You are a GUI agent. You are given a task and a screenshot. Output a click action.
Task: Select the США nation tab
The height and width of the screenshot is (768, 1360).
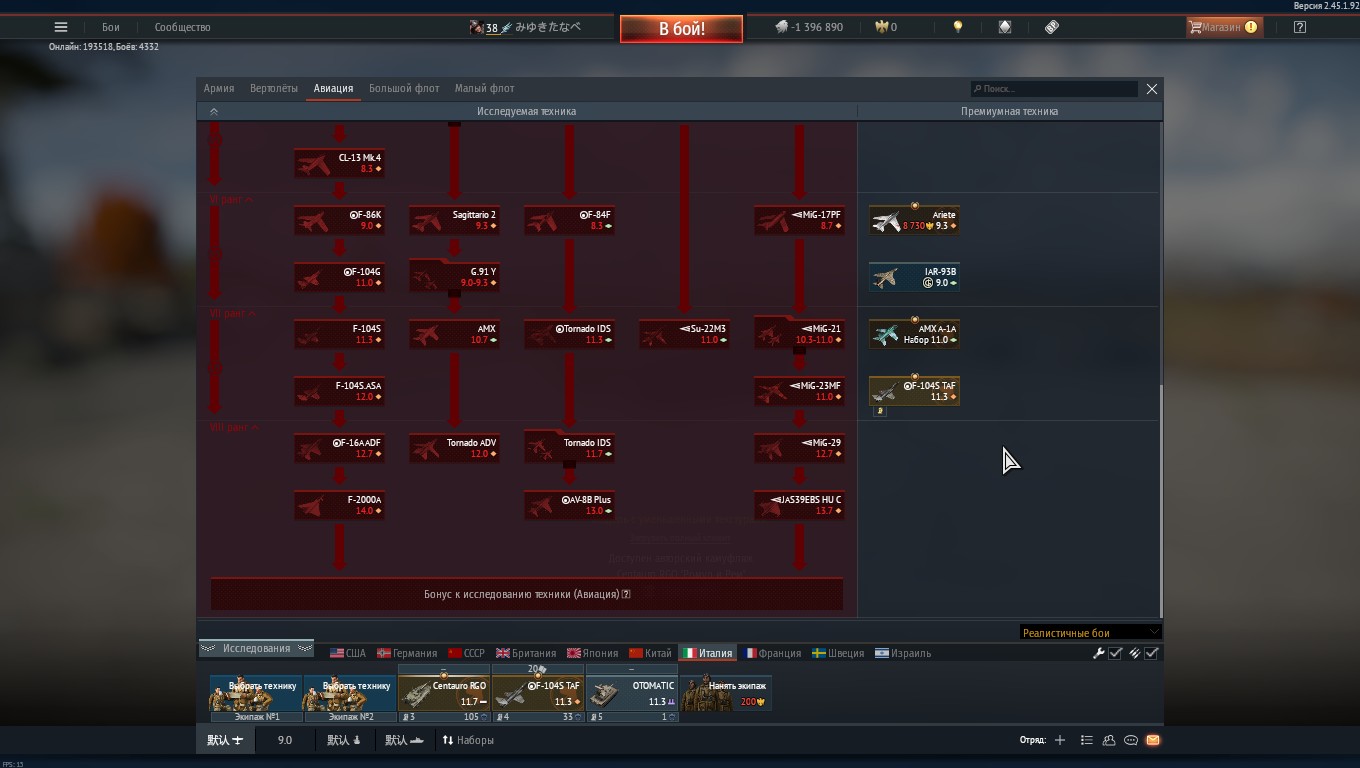point(348,653)
